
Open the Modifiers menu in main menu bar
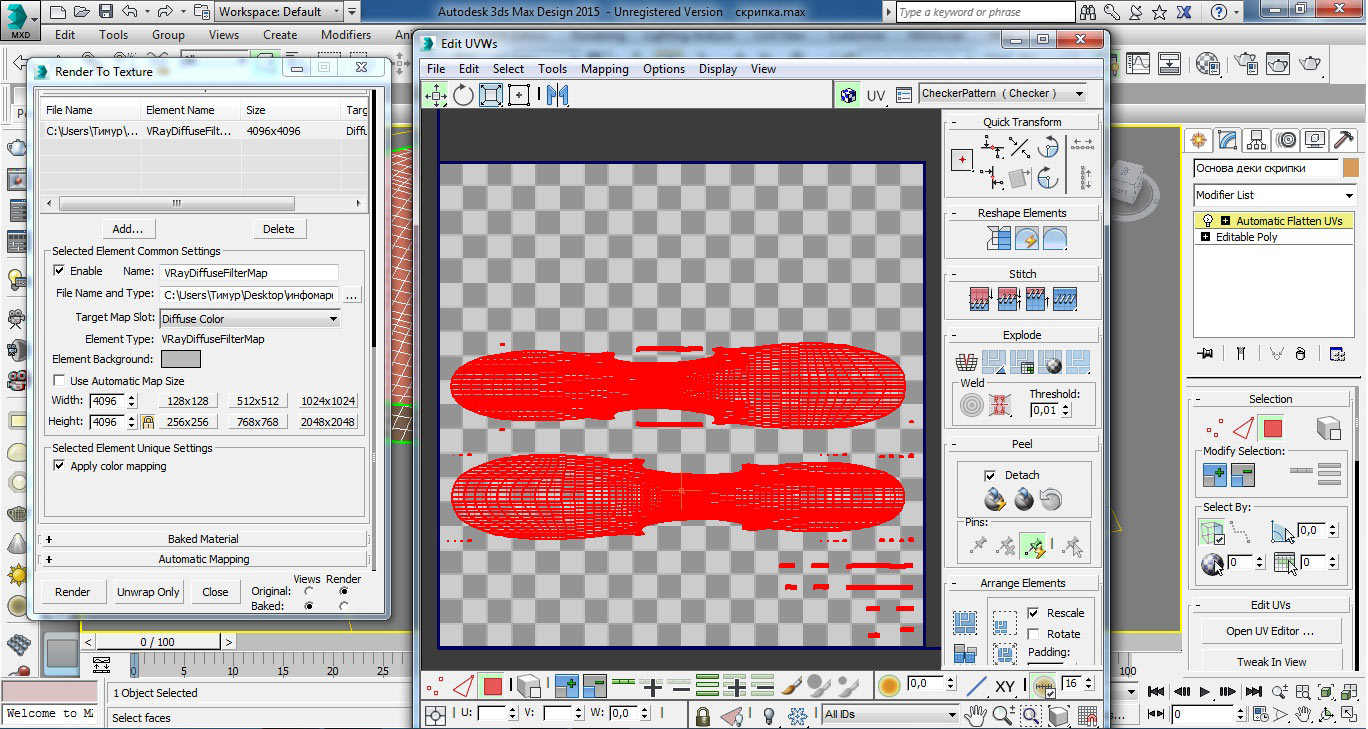(x=346, y=35)
